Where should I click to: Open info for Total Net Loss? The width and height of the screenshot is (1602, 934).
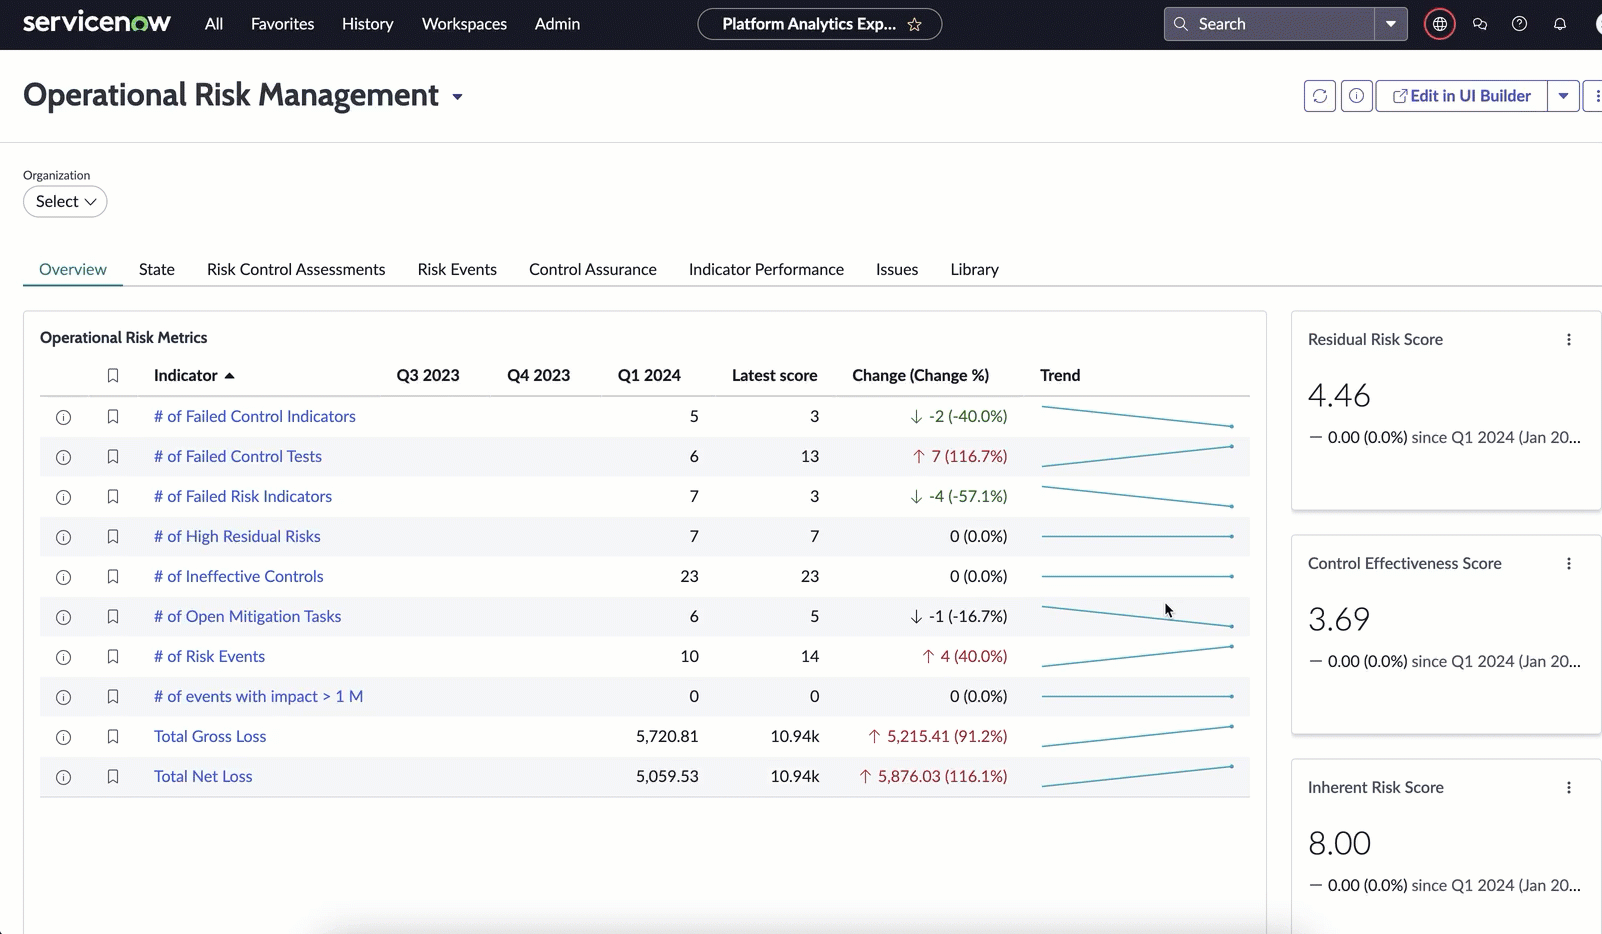(x=63, y=777)
